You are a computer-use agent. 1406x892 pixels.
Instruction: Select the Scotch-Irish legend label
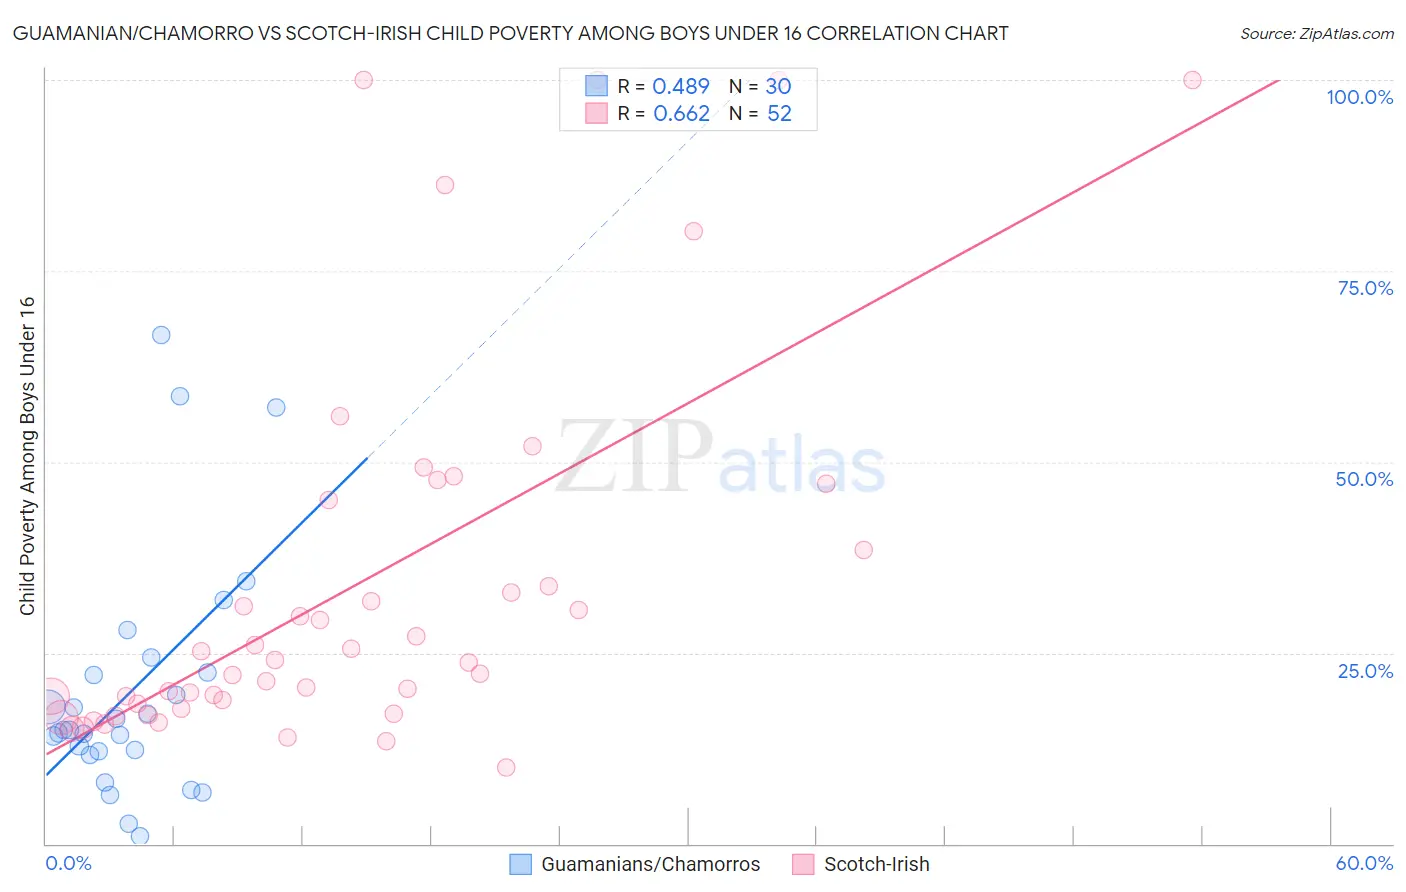click(x=877, y=864)
